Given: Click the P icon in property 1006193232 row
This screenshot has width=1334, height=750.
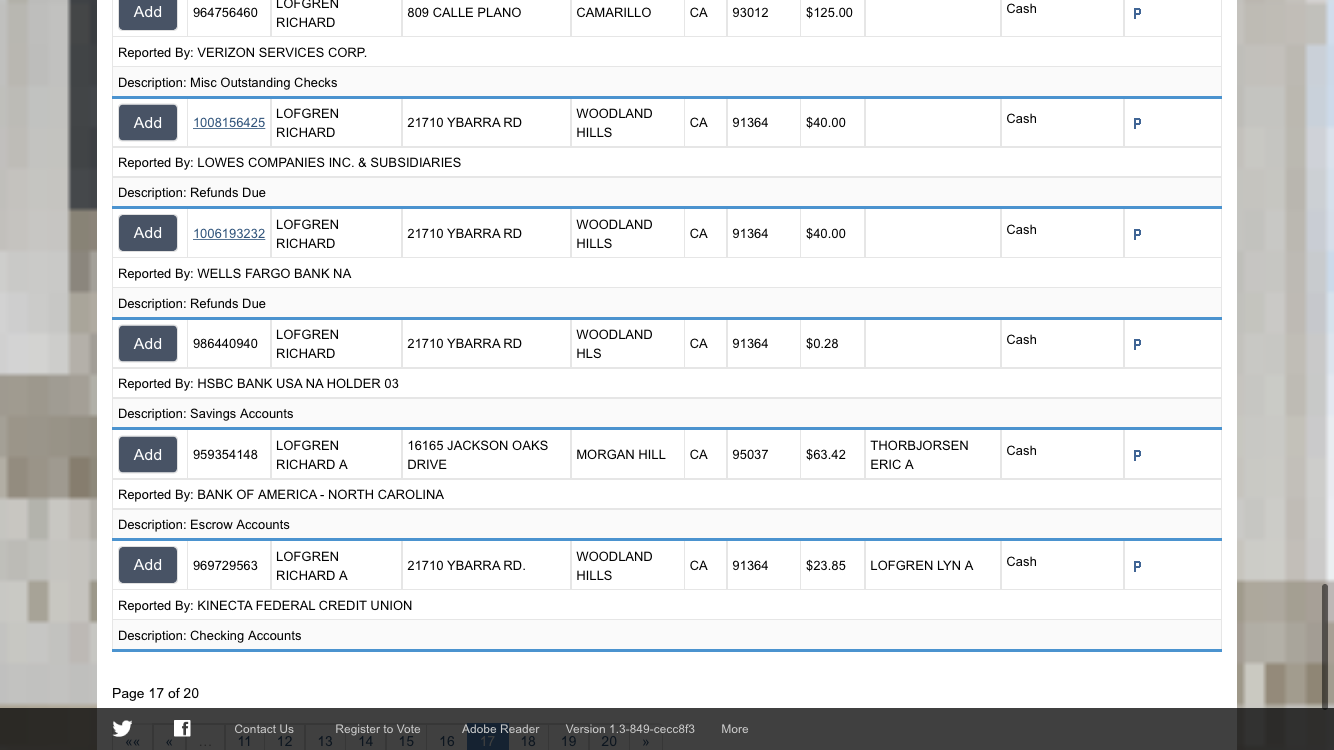Looking at the screenshot, I should 1137,235.
